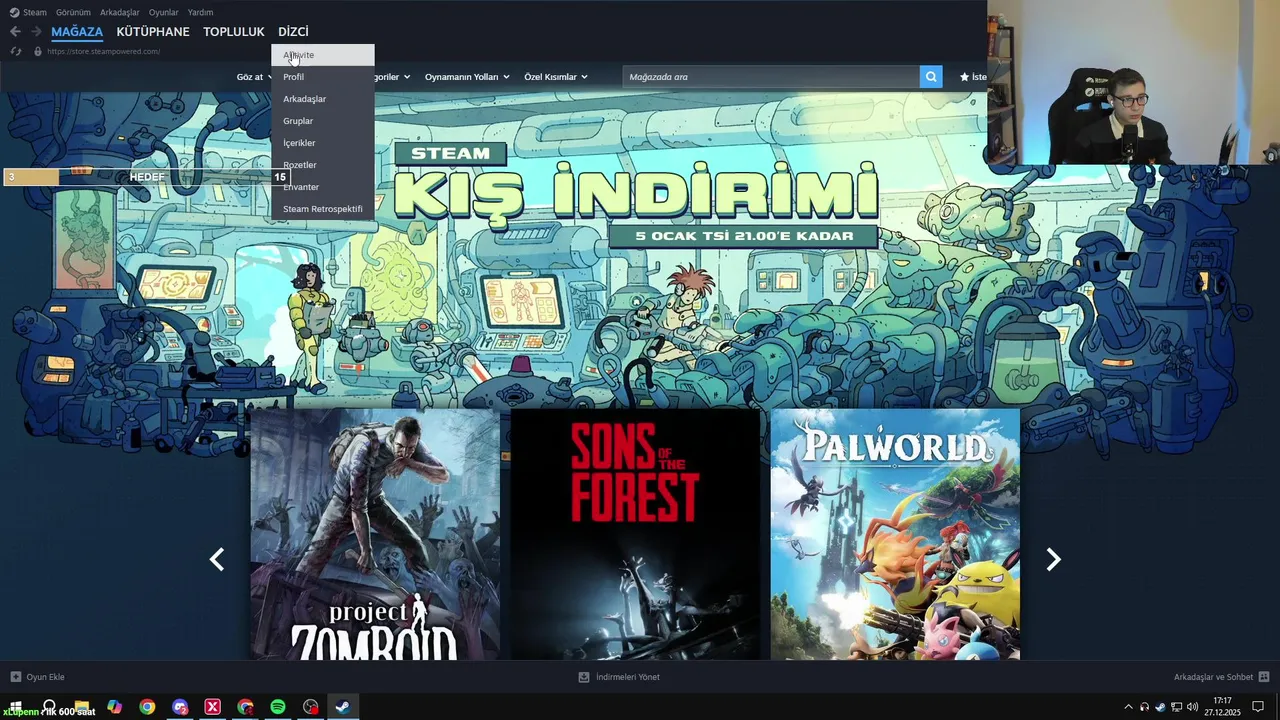Click the Steam logo in the title bar
Viewport: 1280px width, 720px height.
(x=14, y=12)
